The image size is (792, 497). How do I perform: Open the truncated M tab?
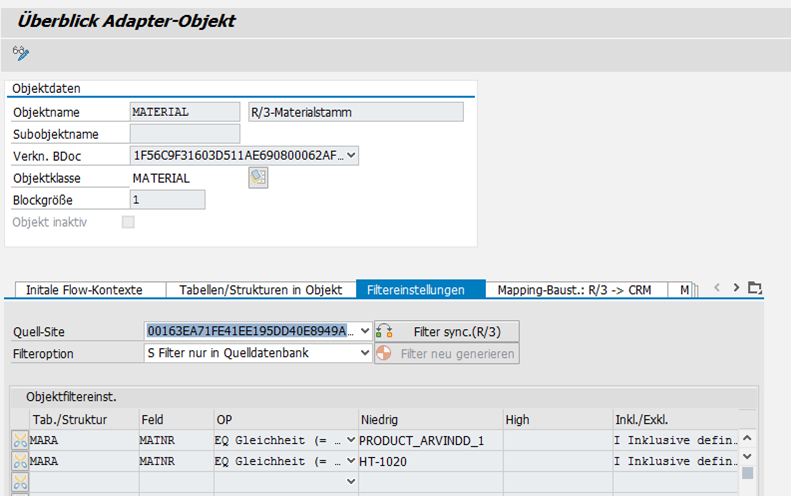point(683,290)
